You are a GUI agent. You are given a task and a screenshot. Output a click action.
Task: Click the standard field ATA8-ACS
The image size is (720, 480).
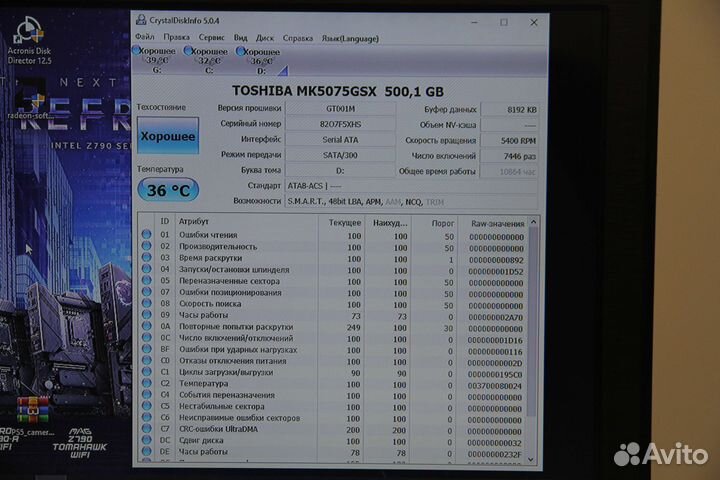click(411, 186)
